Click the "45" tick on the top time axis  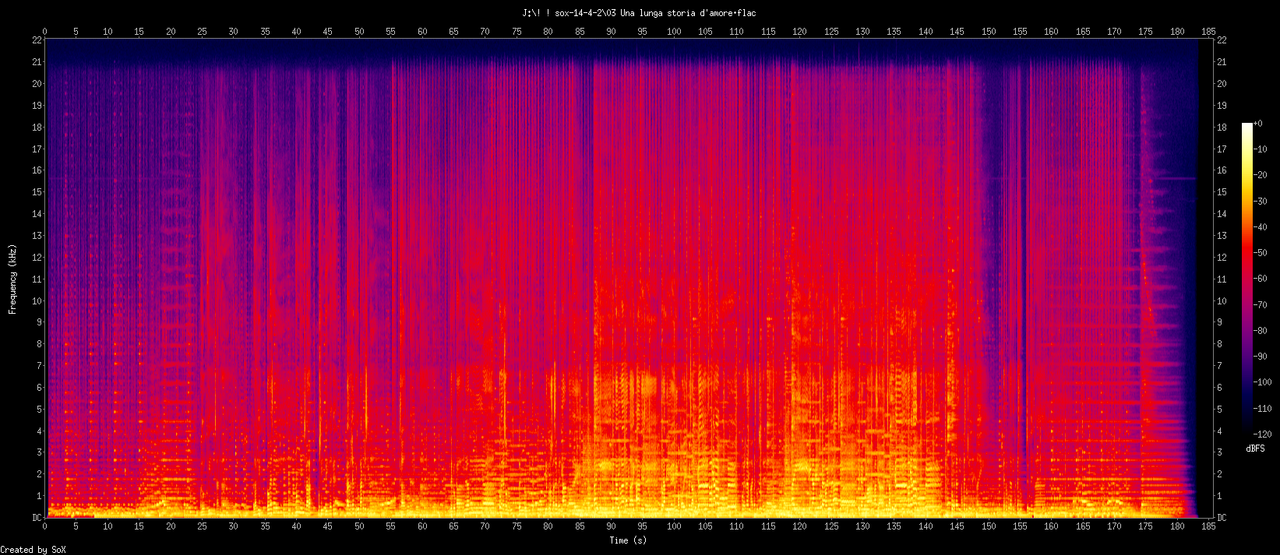point(328,32)
